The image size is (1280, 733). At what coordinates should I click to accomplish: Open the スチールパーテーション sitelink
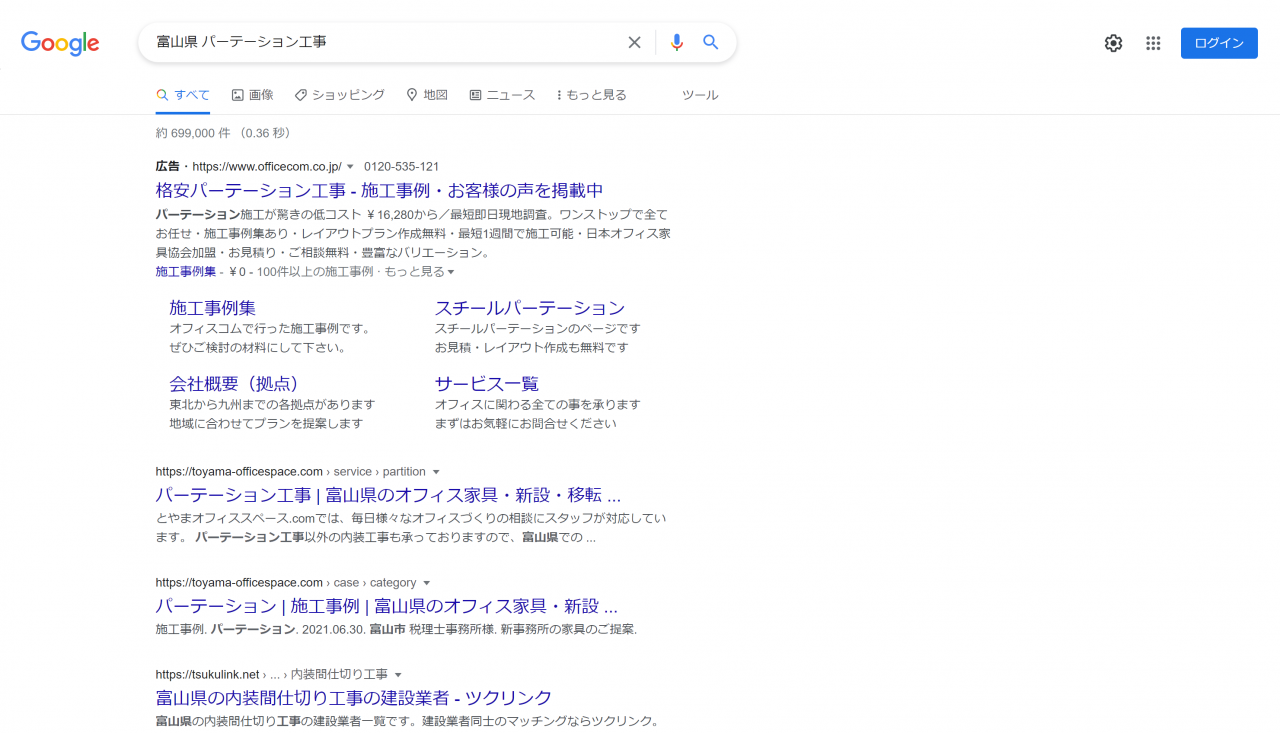pyautogui.click(x=529, y=308)
